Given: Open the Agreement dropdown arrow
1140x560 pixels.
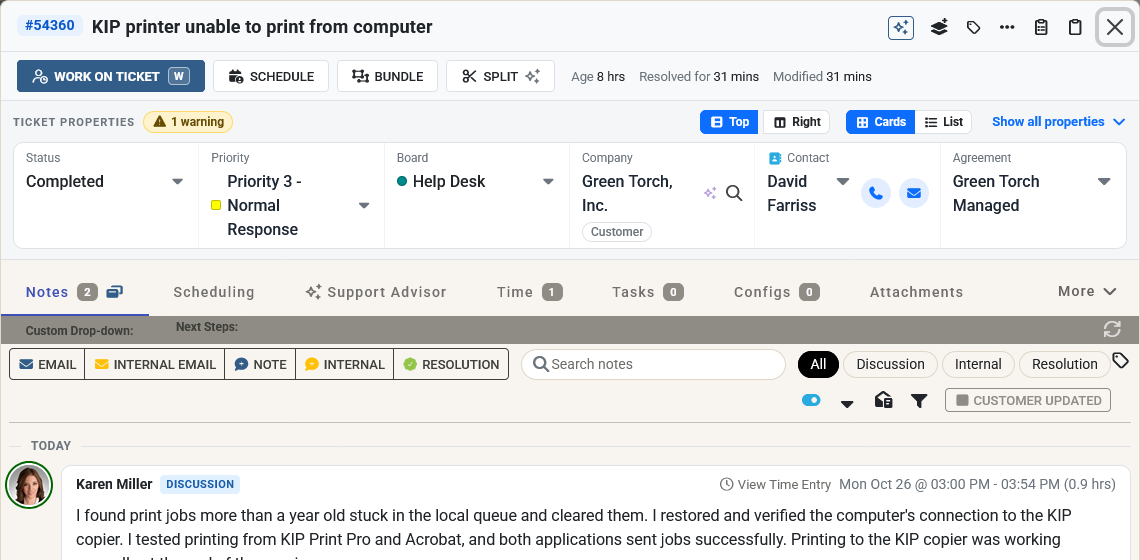Looking at the screenshot, I should [x=1104, y=182].
